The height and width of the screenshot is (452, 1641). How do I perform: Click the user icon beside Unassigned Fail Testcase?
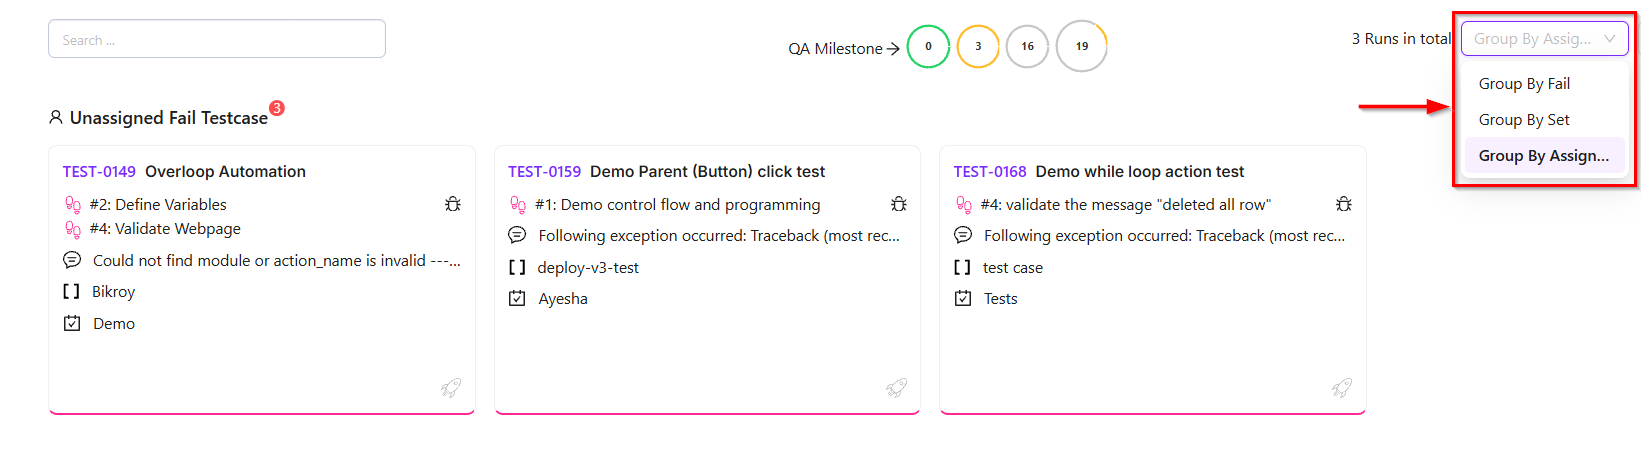pyautogui.click(x=56, y=117)
